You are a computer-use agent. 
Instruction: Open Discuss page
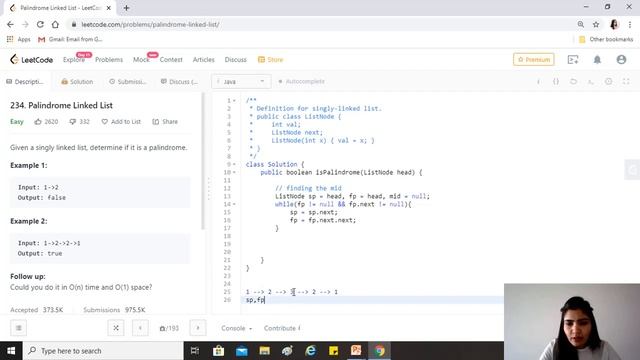236,60
